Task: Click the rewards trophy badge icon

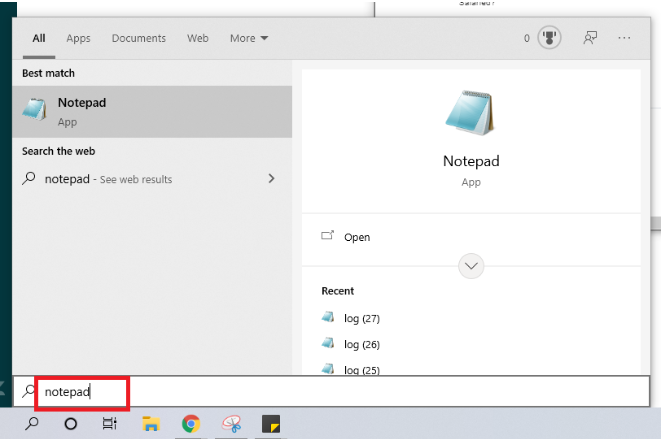Action: pos(549,38)
